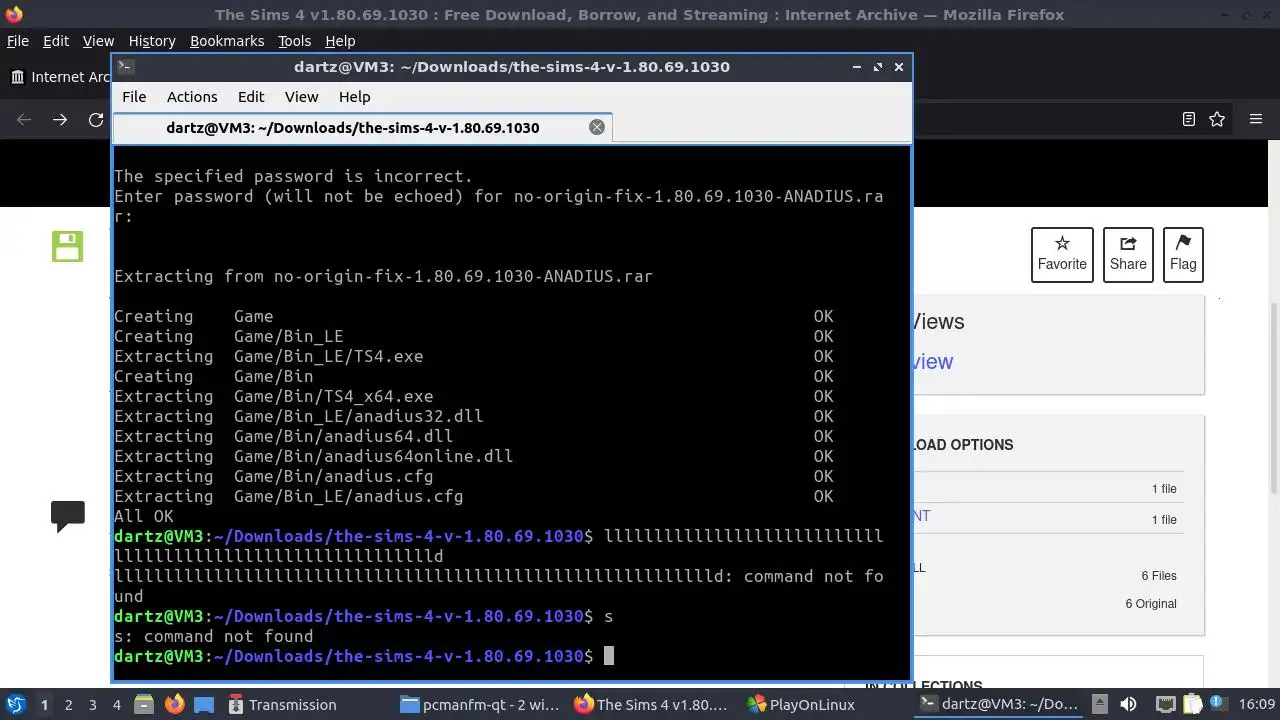Open Firefox View menu

(x=98, y=41)
